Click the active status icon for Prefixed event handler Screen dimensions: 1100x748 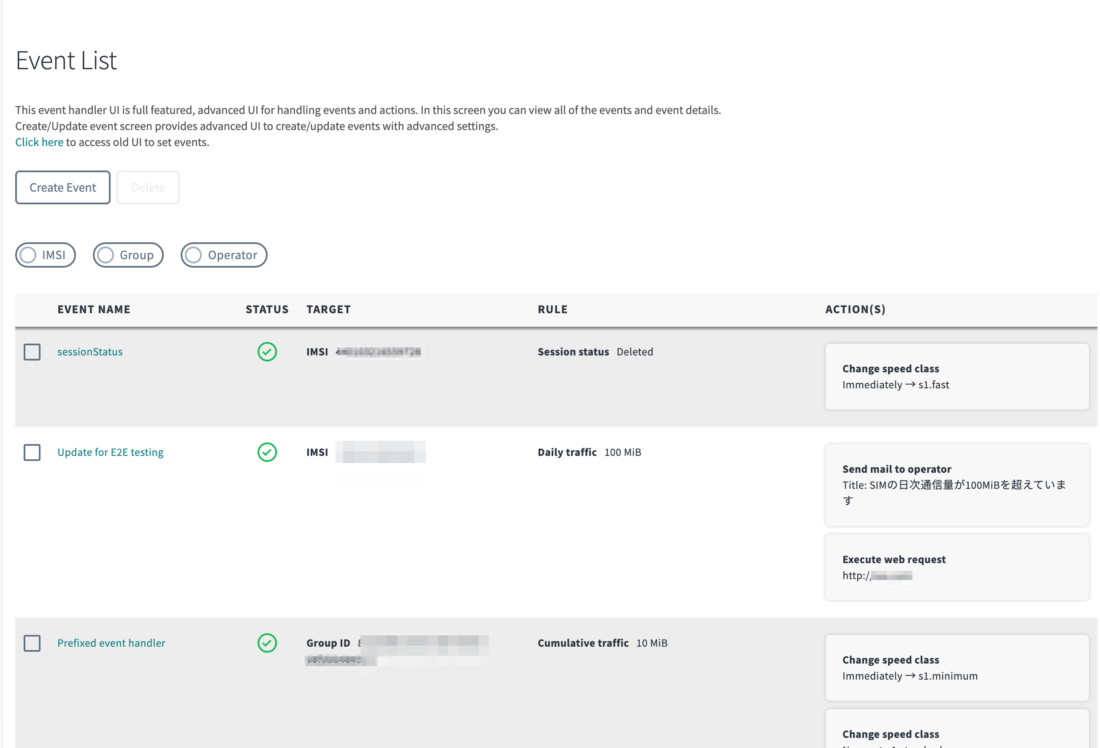267,643
